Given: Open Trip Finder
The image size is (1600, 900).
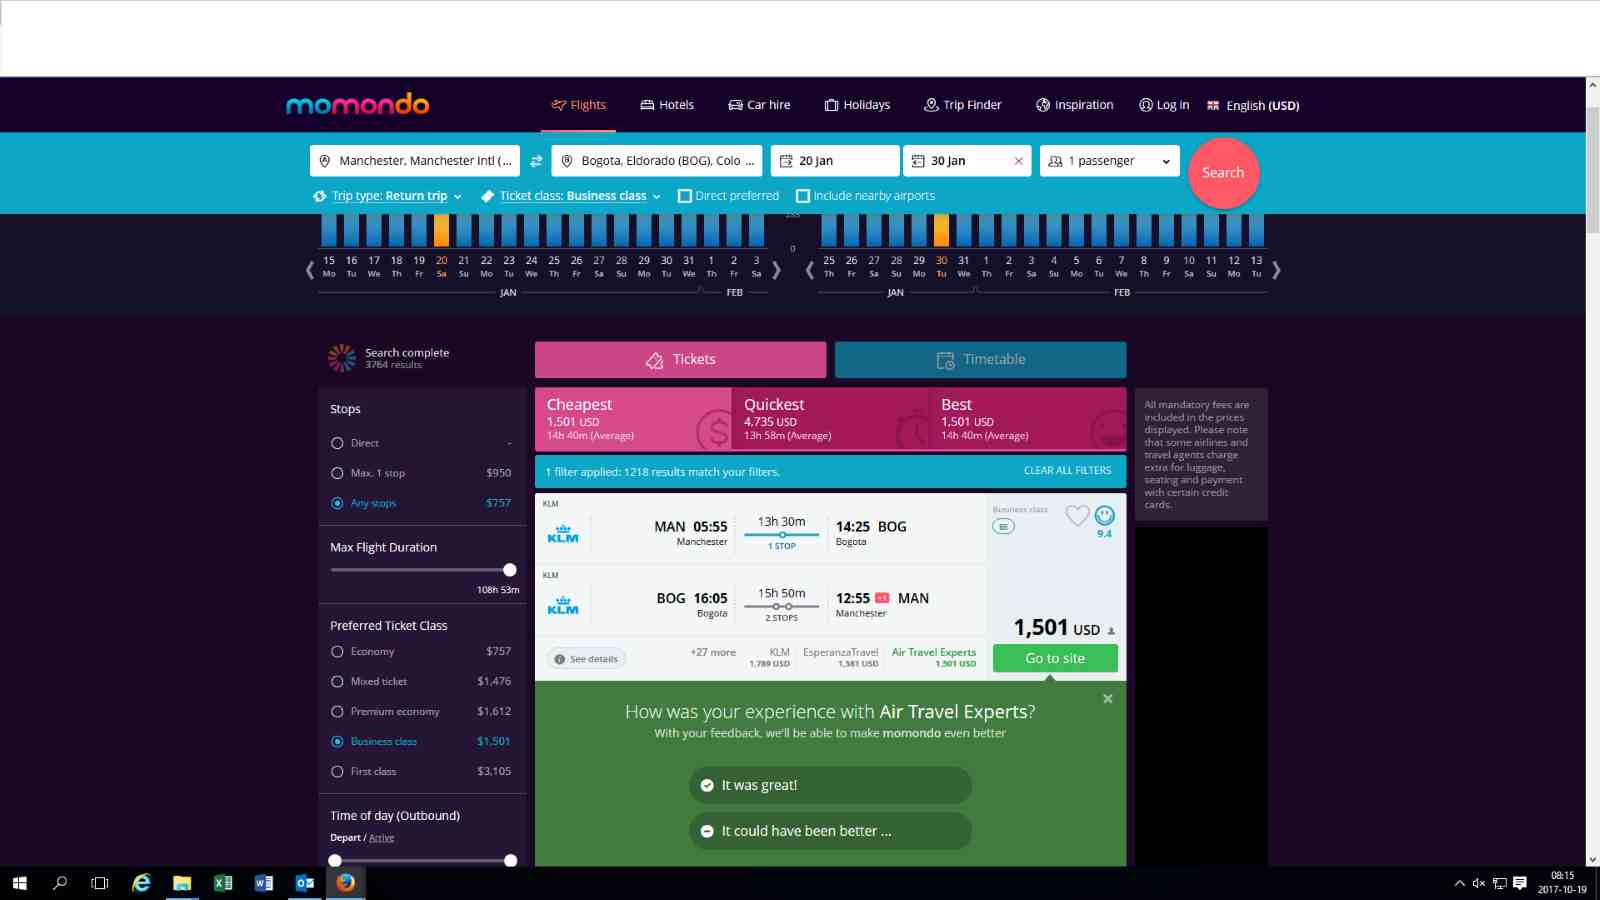Looking at the screenshot, I should (x=962, y=105).
